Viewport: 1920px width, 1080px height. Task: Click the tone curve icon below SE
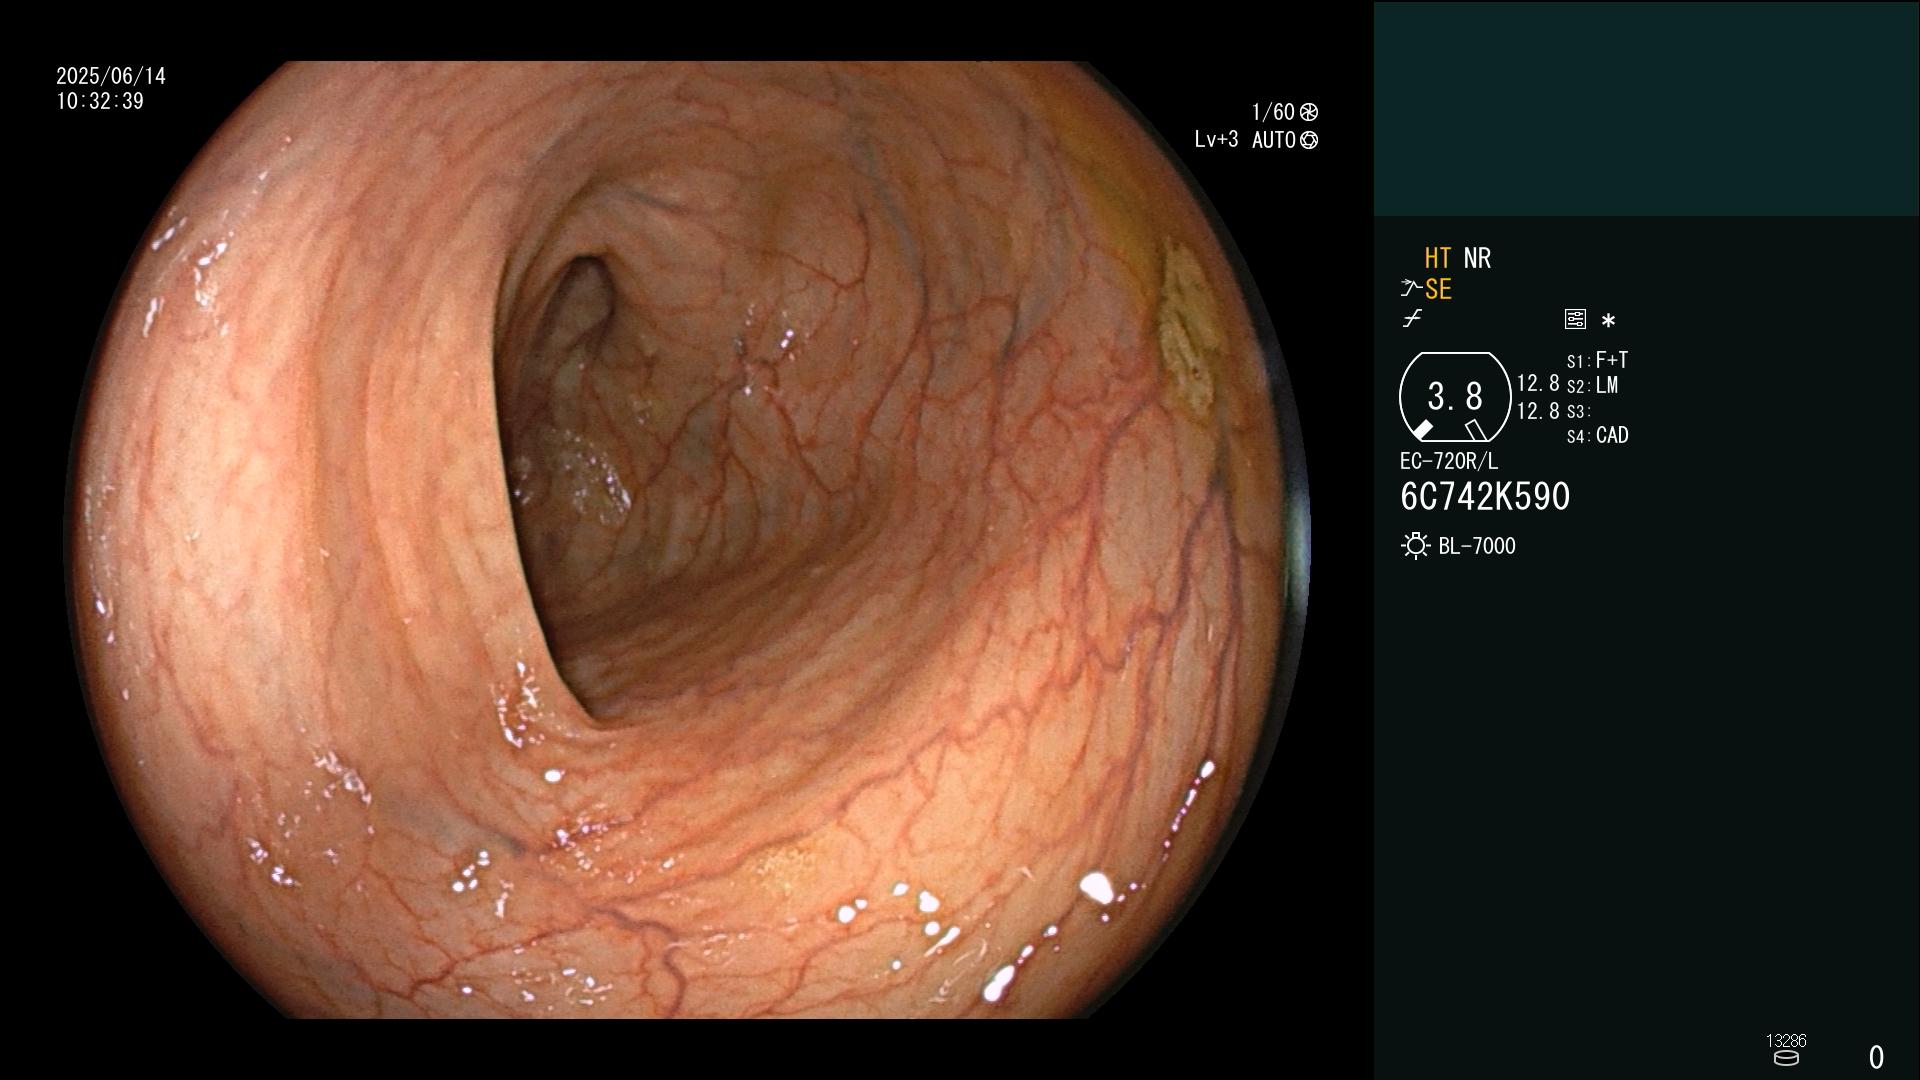click(x=1412, y=319)
